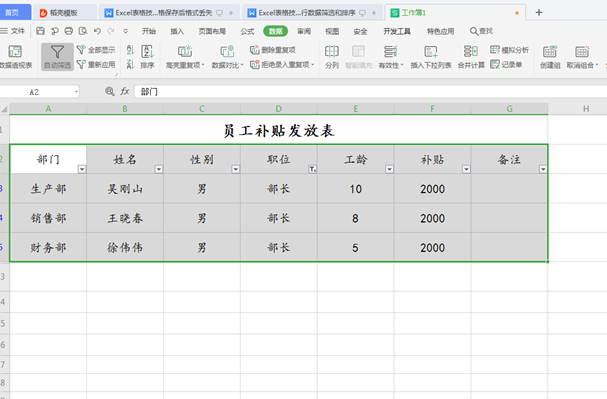Undo the last action
This screenshot has width=607, height=399.
pyautogui.click(x=97, y=31)
